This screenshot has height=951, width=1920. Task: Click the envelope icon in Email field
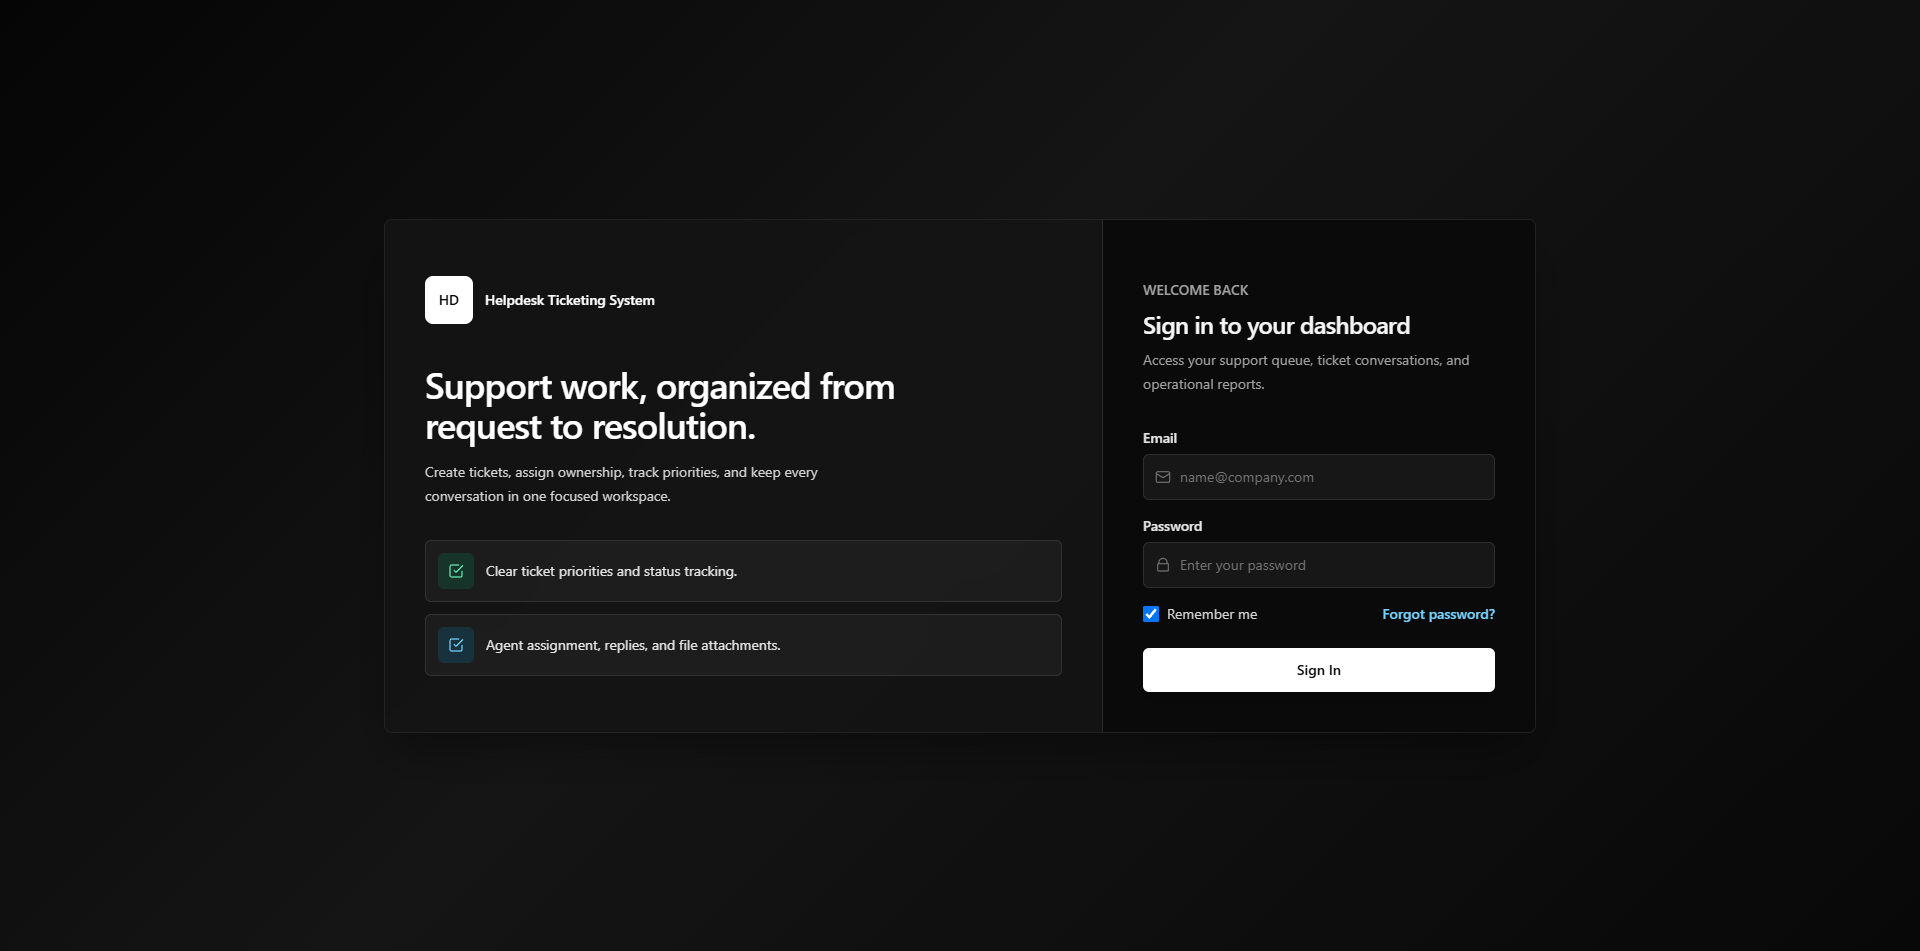[x=1163, y=477]
